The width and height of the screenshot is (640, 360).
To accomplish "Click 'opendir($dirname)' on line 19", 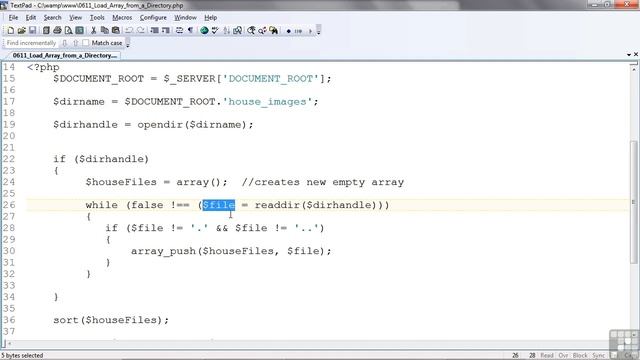I will click(192, 125).
